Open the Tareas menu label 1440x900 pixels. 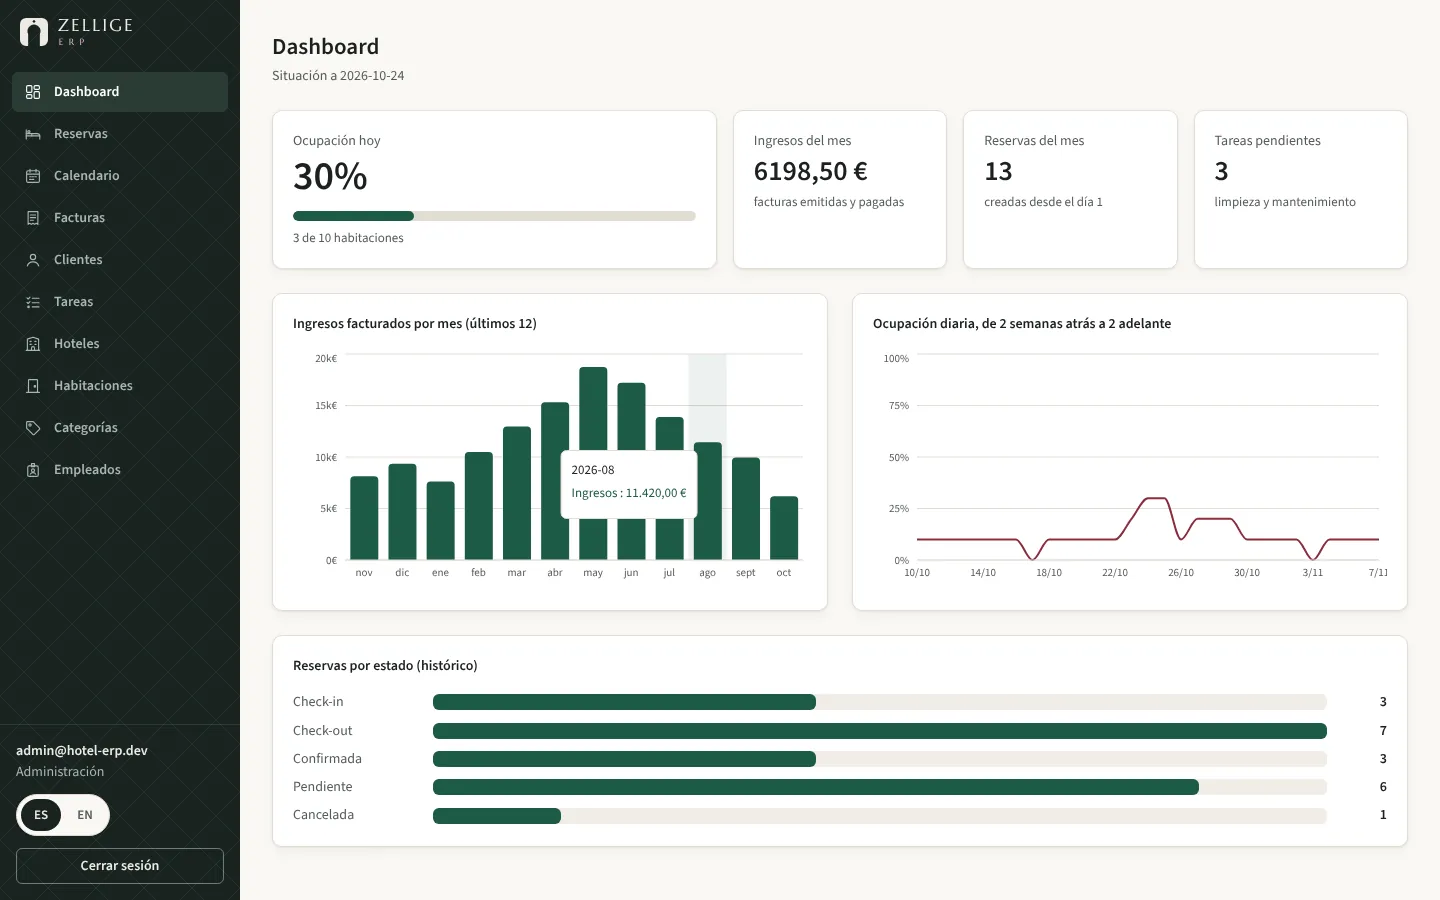(x=73, y=302)
